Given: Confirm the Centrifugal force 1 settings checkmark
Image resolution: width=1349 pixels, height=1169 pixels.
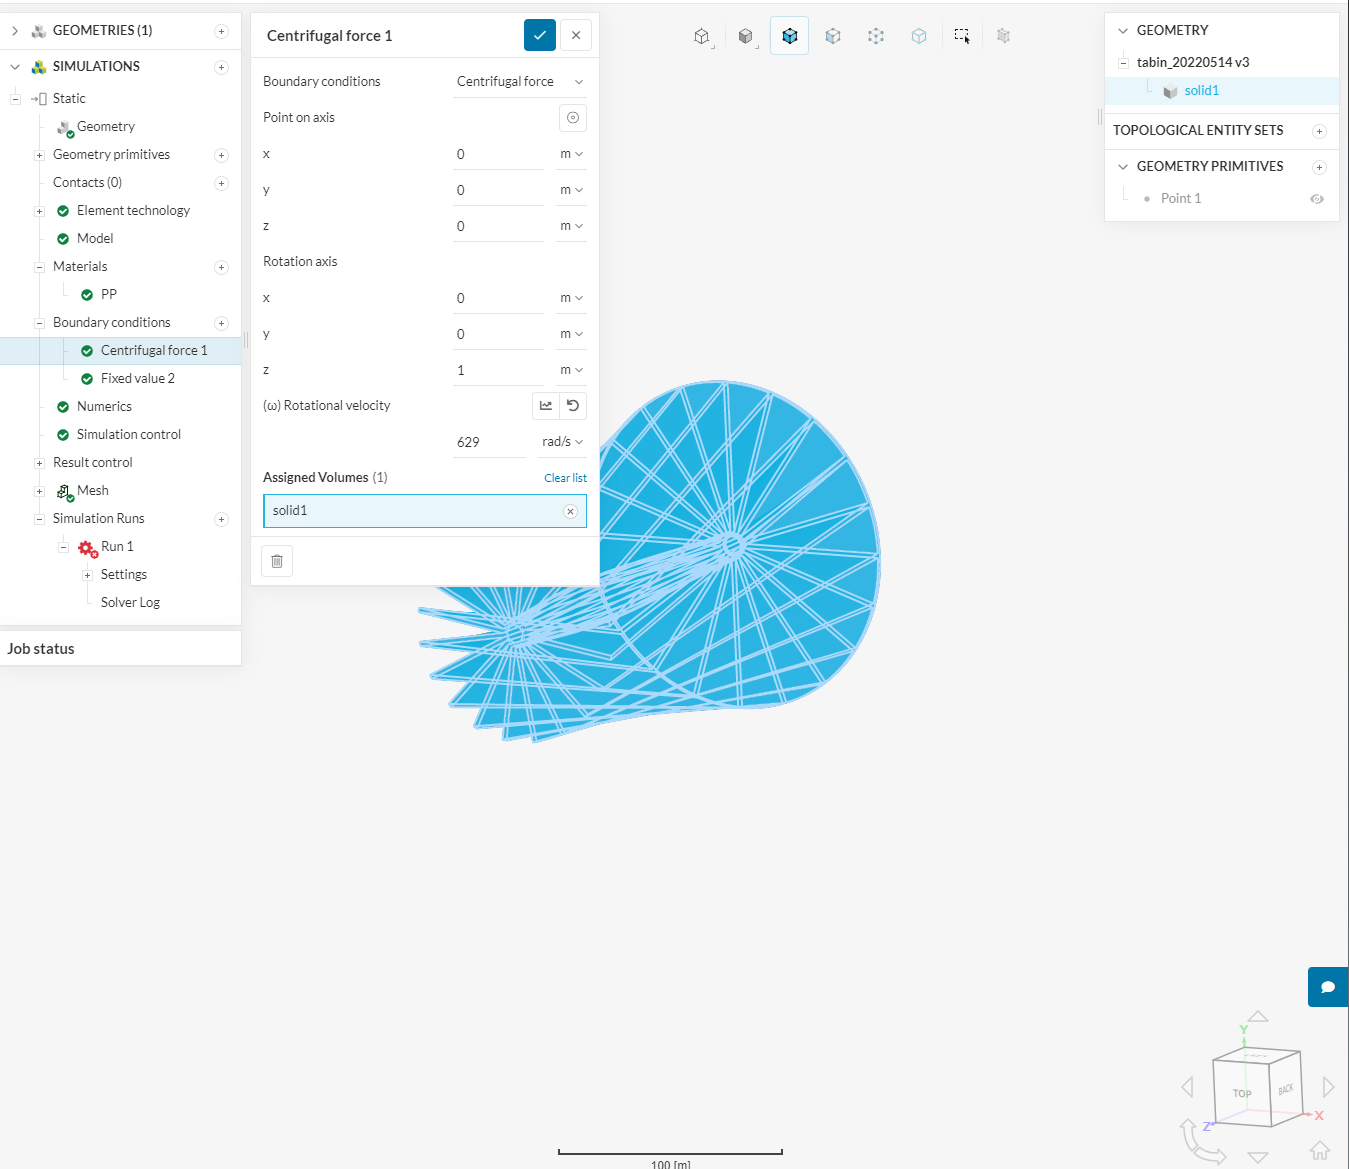Looking at the screenshot, I should [x=540, y=35].
